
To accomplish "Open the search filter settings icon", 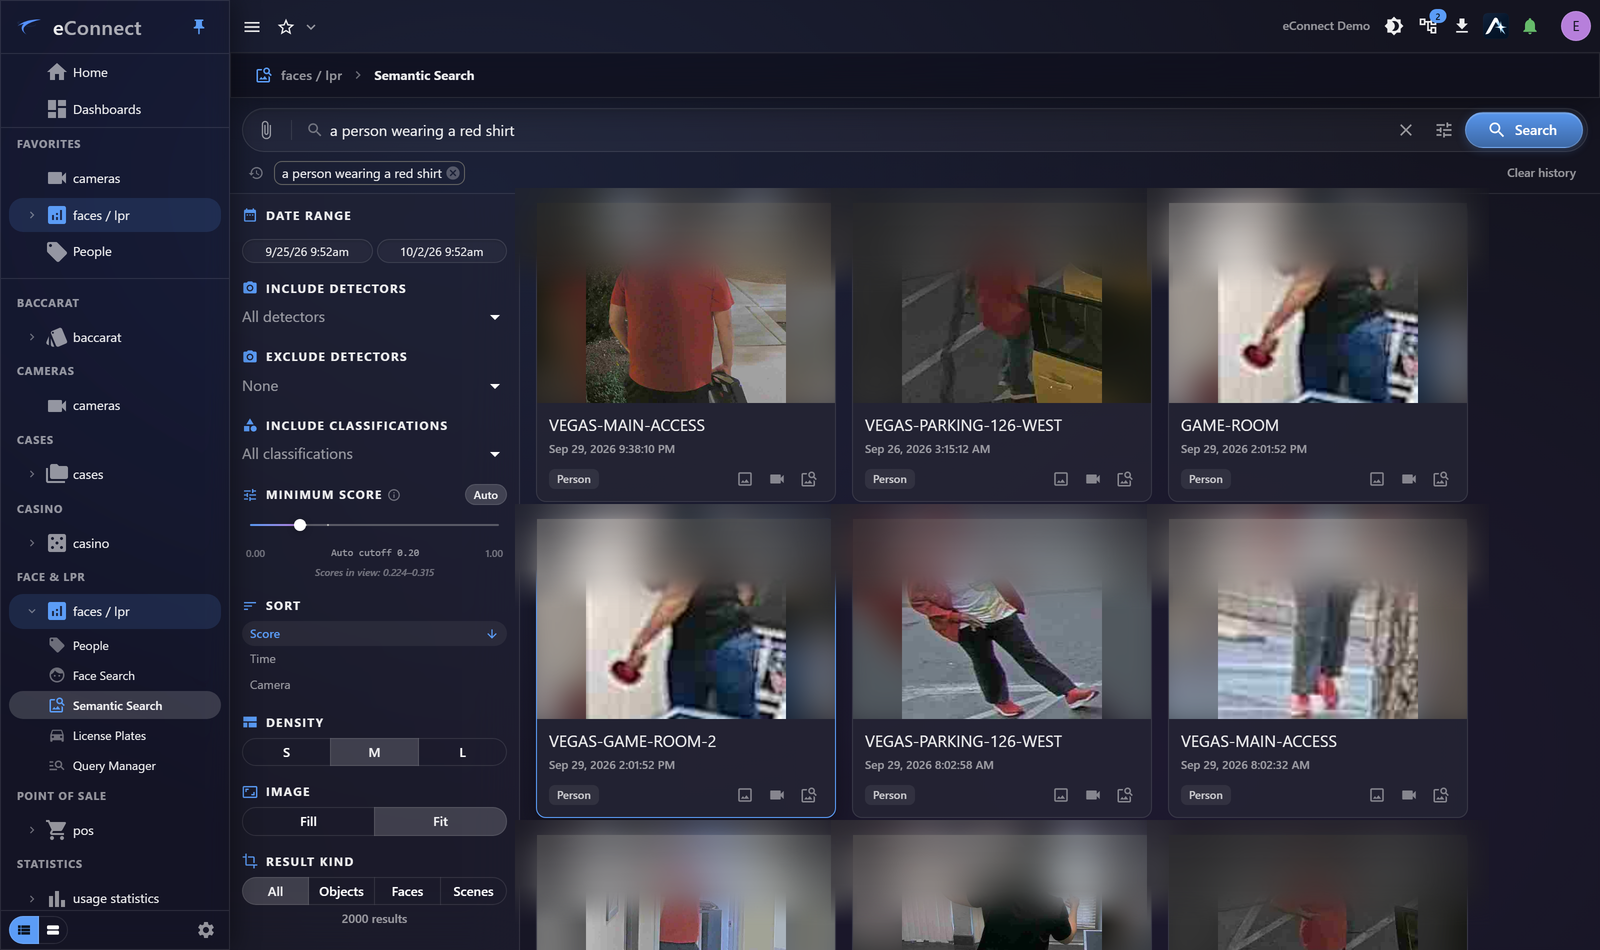I will coord(1444,130).
